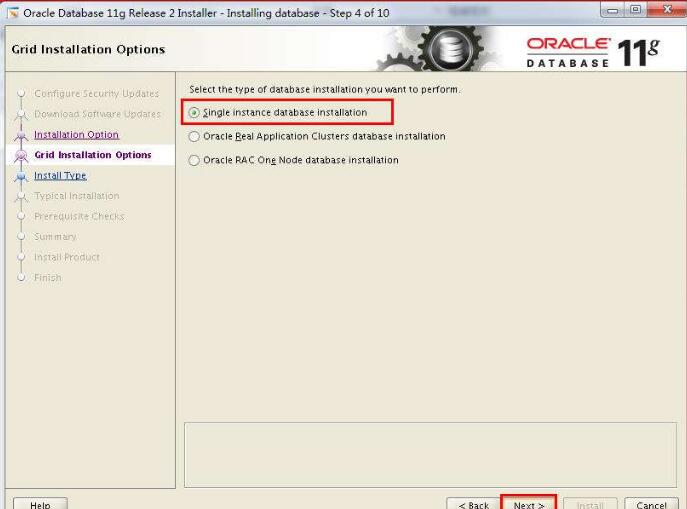The image size is (687, 509).
Task: Pick Oracle RAC One Node database installation
Action: coord(194,160)
